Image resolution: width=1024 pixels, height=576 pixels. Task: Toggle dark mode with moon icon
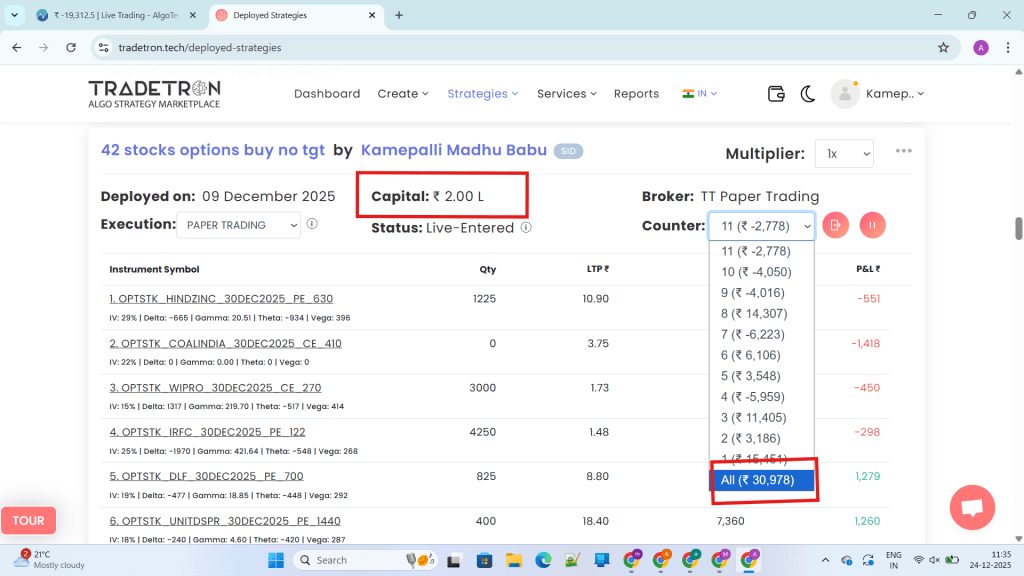point(808,94)
